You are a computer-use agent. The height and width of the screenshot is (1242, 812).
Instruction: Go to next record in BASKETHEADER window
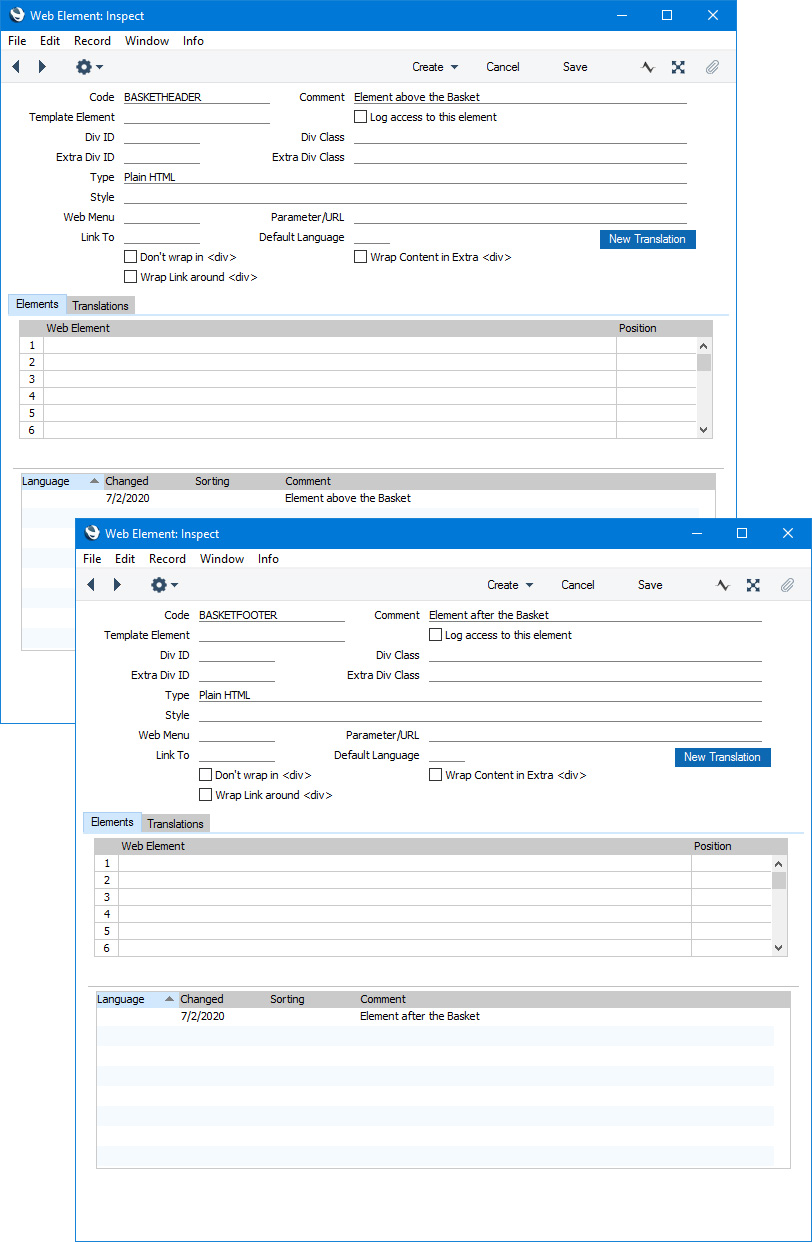click(42, 67)
